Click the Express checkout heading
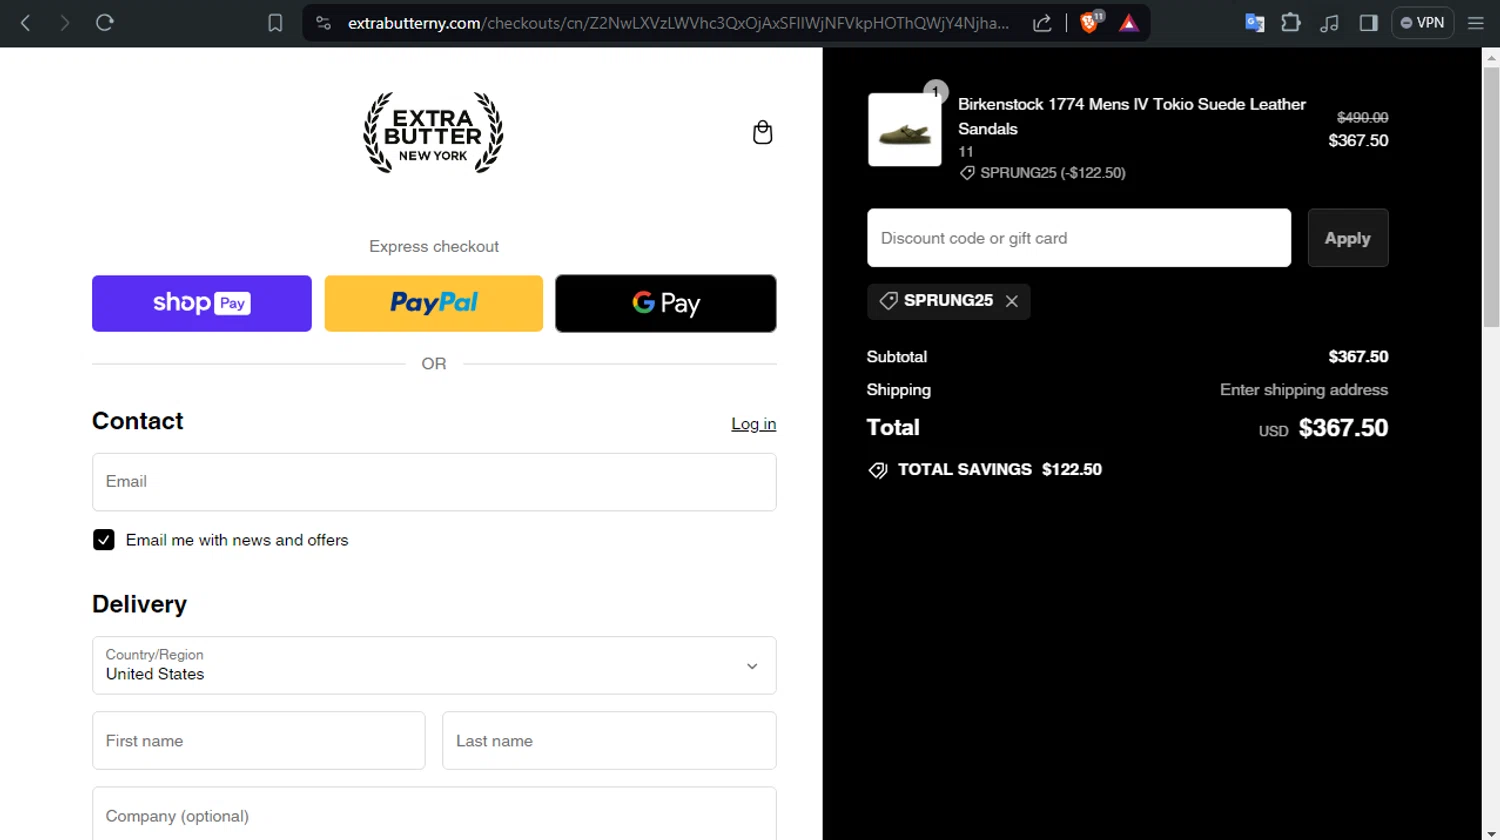 coord(434,246)
